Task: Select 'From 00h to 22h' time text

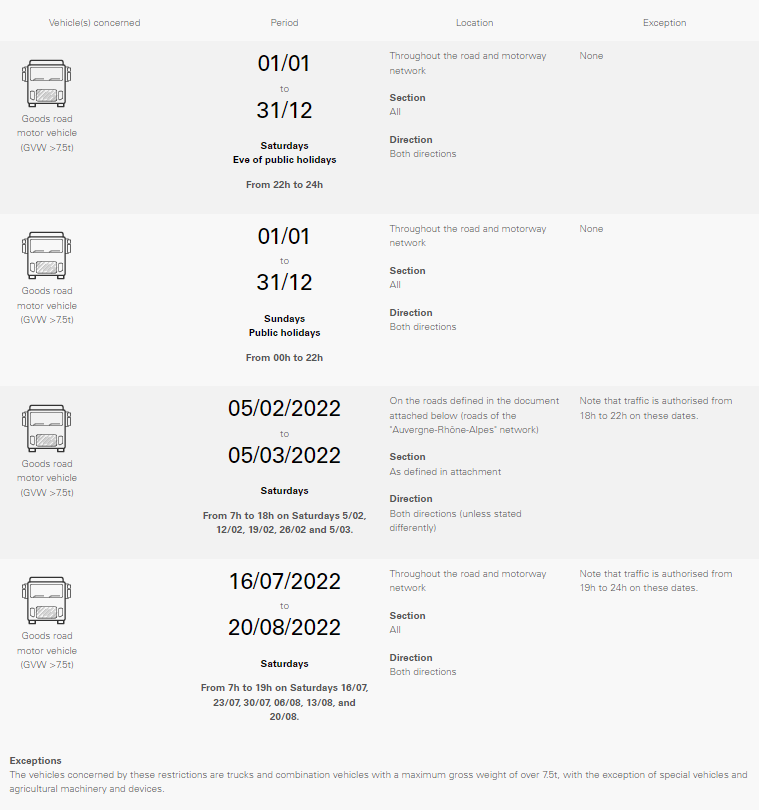Action: pyautogui.click(x=284, y=357)
